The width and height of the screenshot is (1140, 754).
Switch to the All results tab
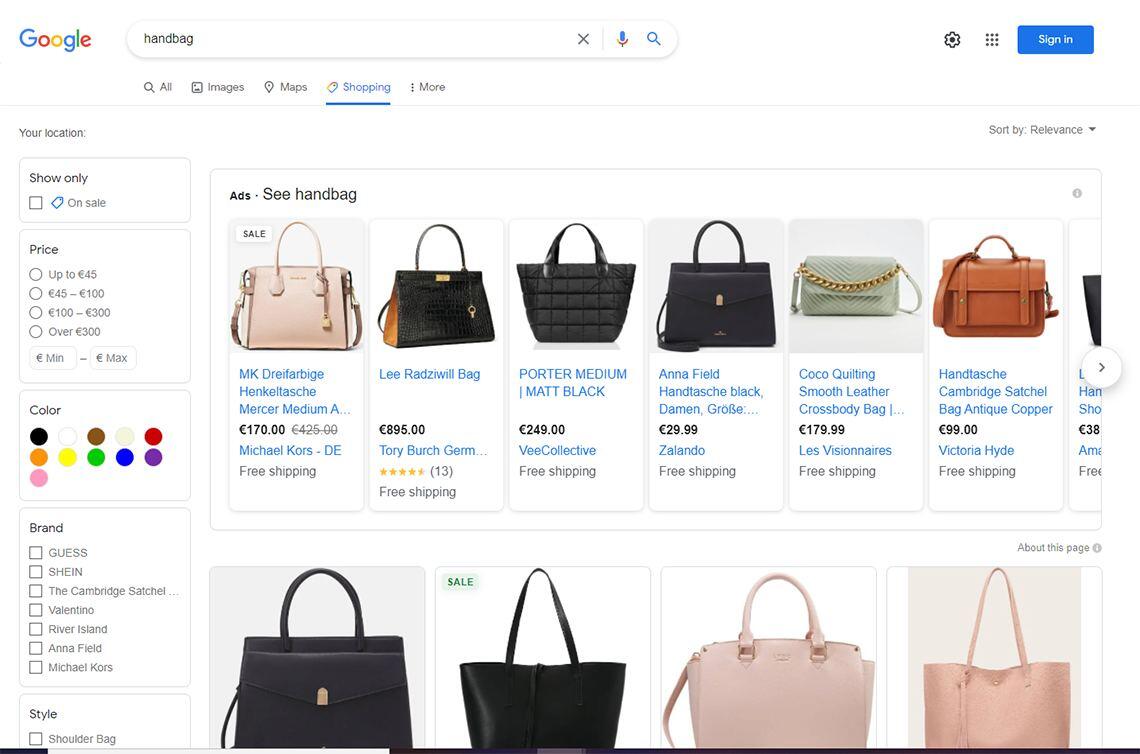point(158,87)
